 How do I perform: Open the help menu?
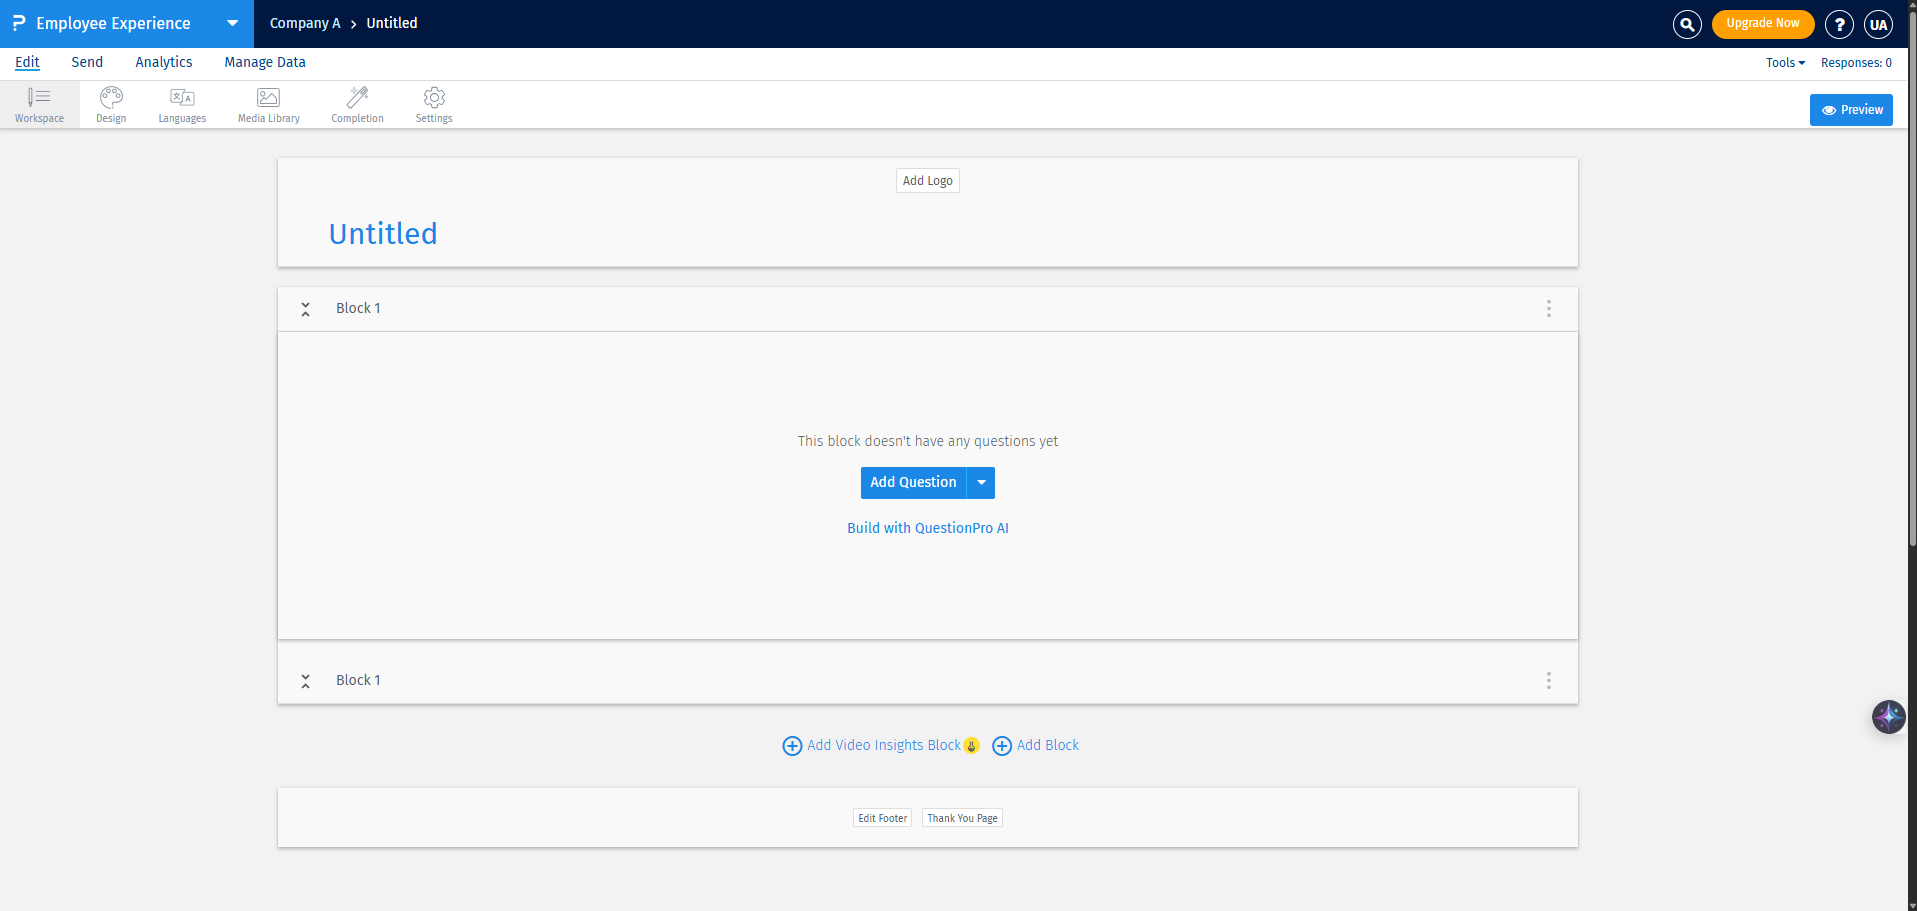pyautogui.click(x=1839, y=23)
